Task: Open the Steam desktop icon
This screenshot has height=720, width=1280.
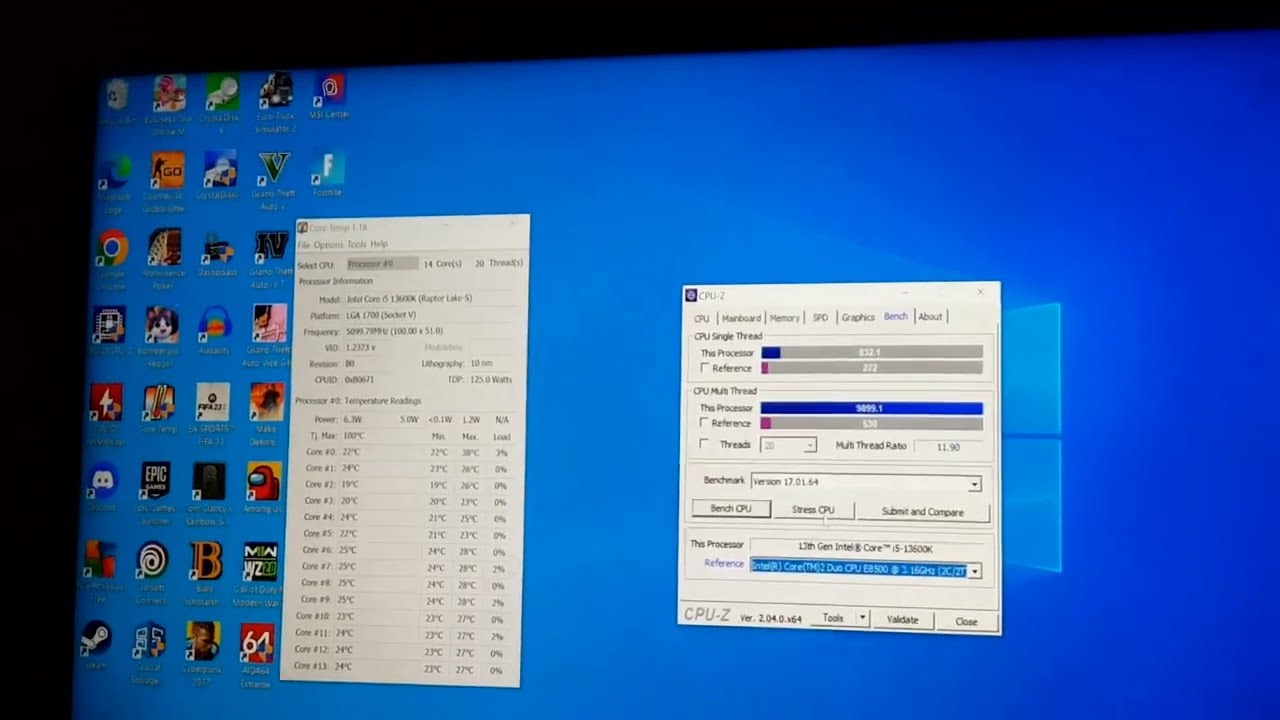Action: tap(97, 644)
